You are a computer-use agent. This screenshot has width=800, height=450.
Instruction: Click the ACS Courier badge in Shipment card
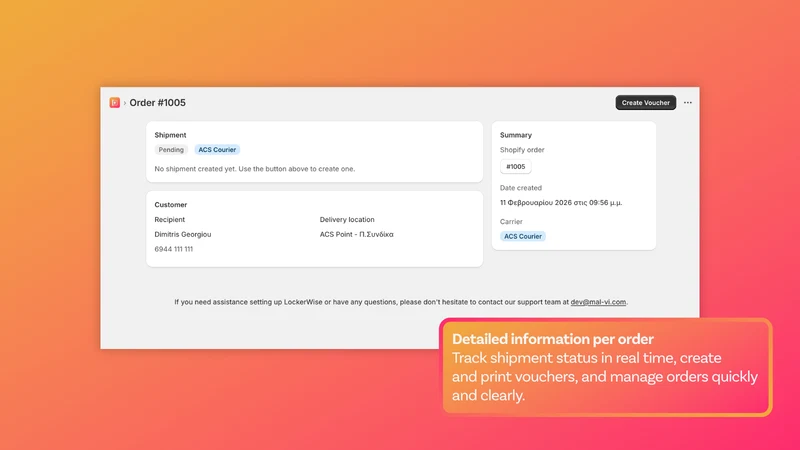pyautogui.click(x=217, y=149)
